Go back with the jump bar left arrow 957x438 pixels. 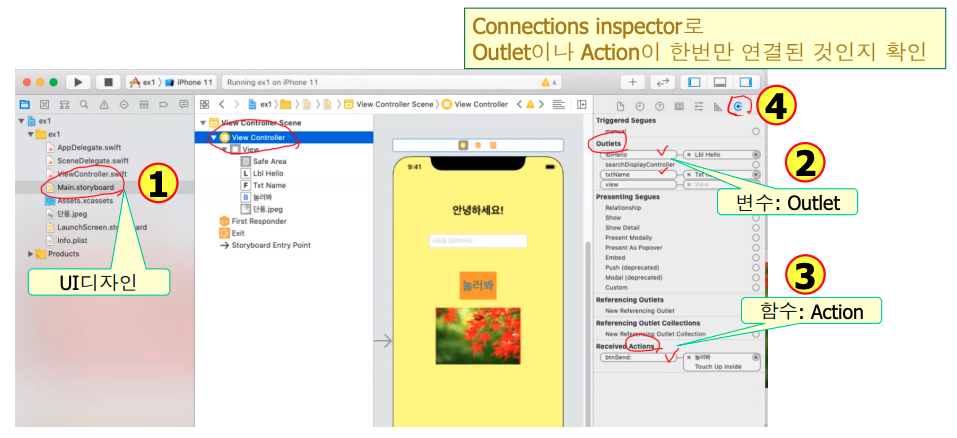222,104
